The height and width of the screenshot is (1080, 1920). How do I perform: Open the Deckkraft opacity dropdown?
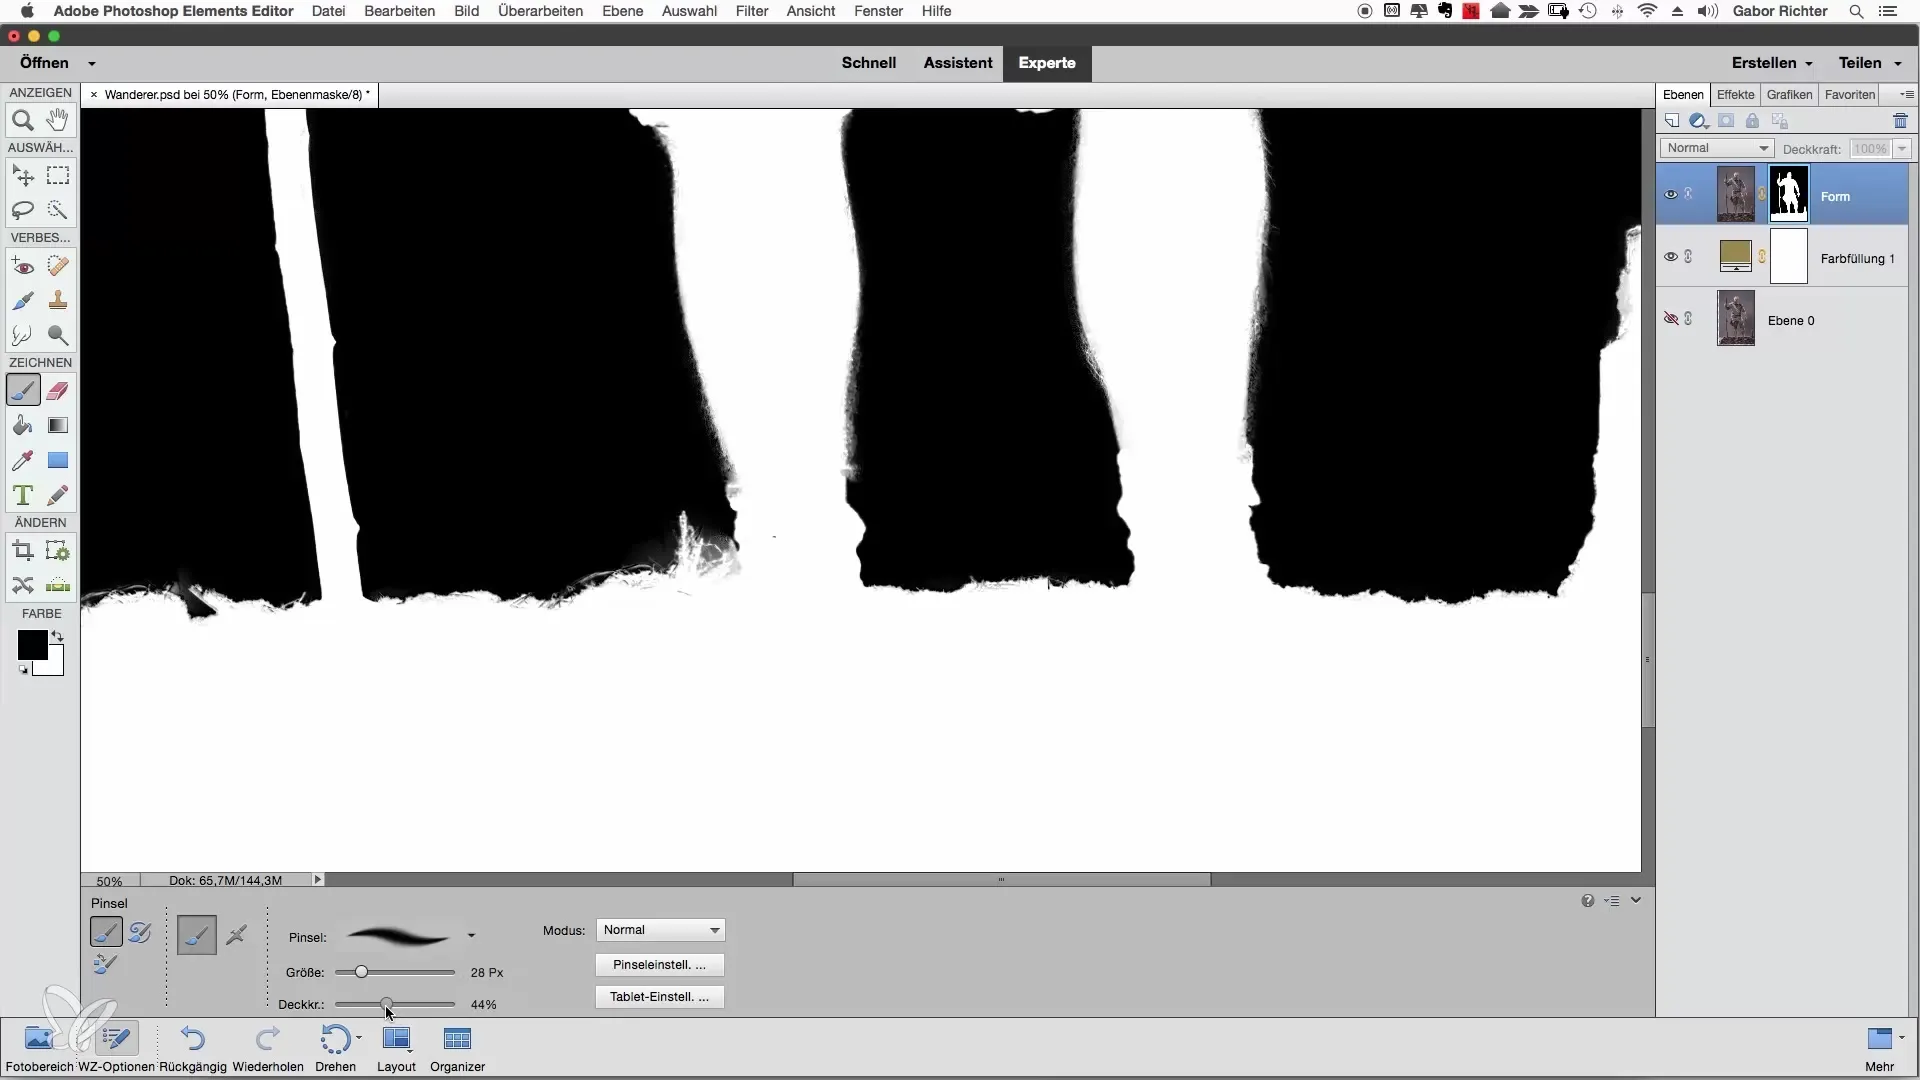pos(1902,148)
